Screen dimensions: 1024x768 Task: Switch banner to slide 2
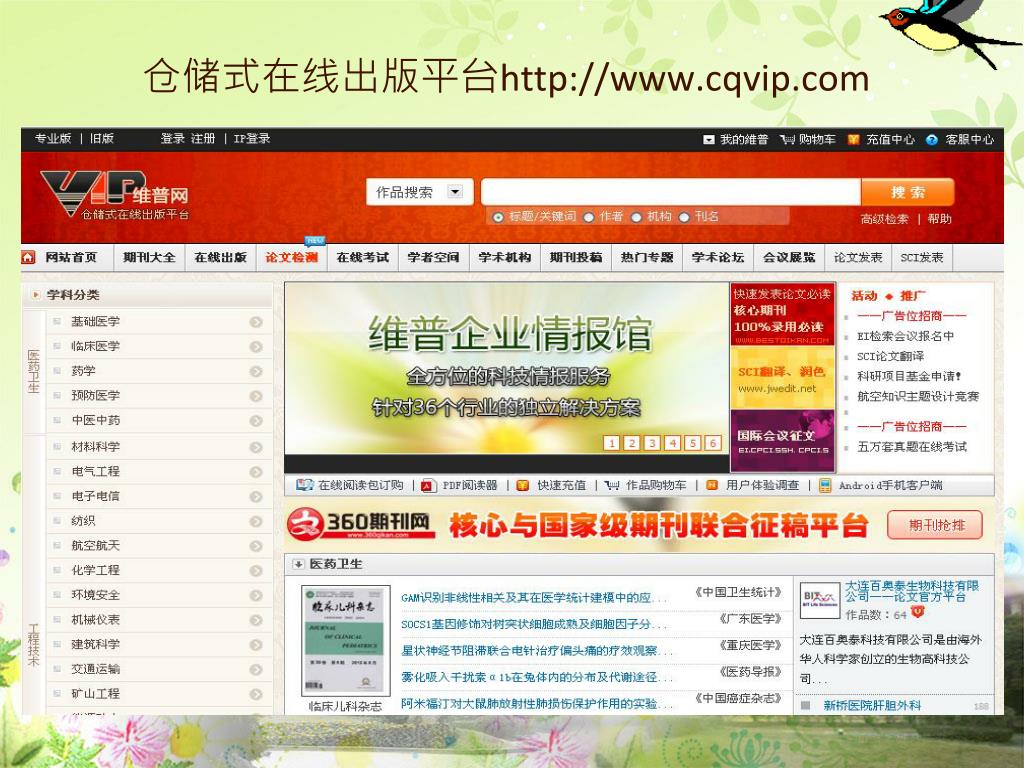(632, 443)
